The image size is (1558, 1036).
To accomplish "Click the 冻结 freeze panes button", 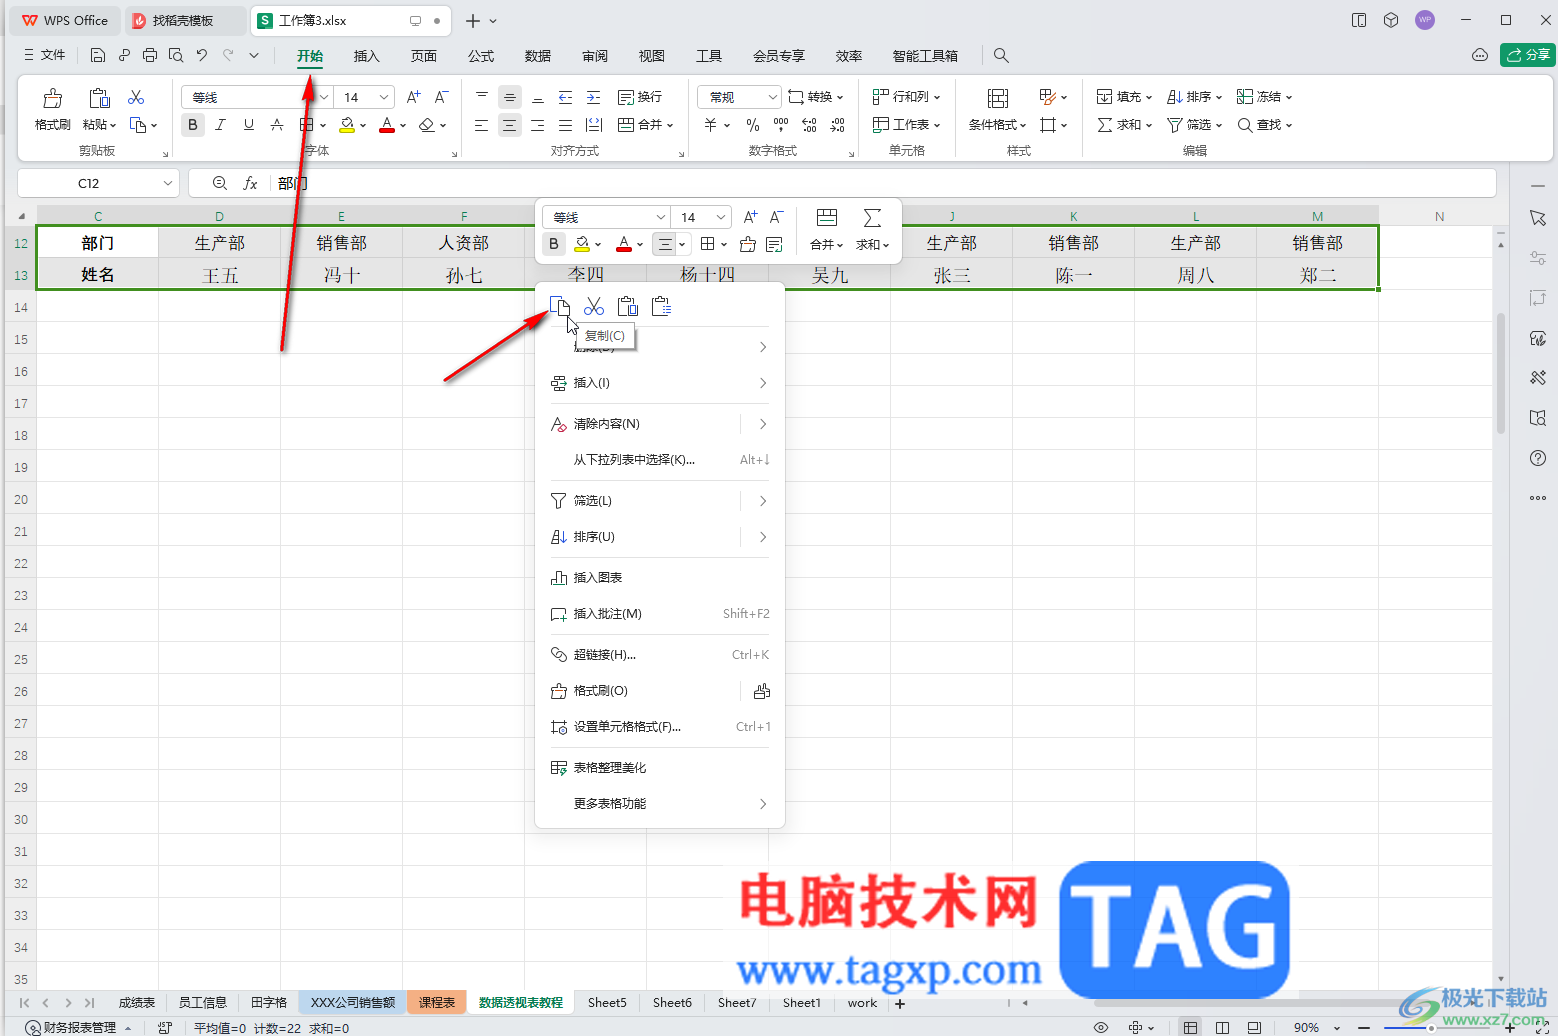I will click(1265, 97).
